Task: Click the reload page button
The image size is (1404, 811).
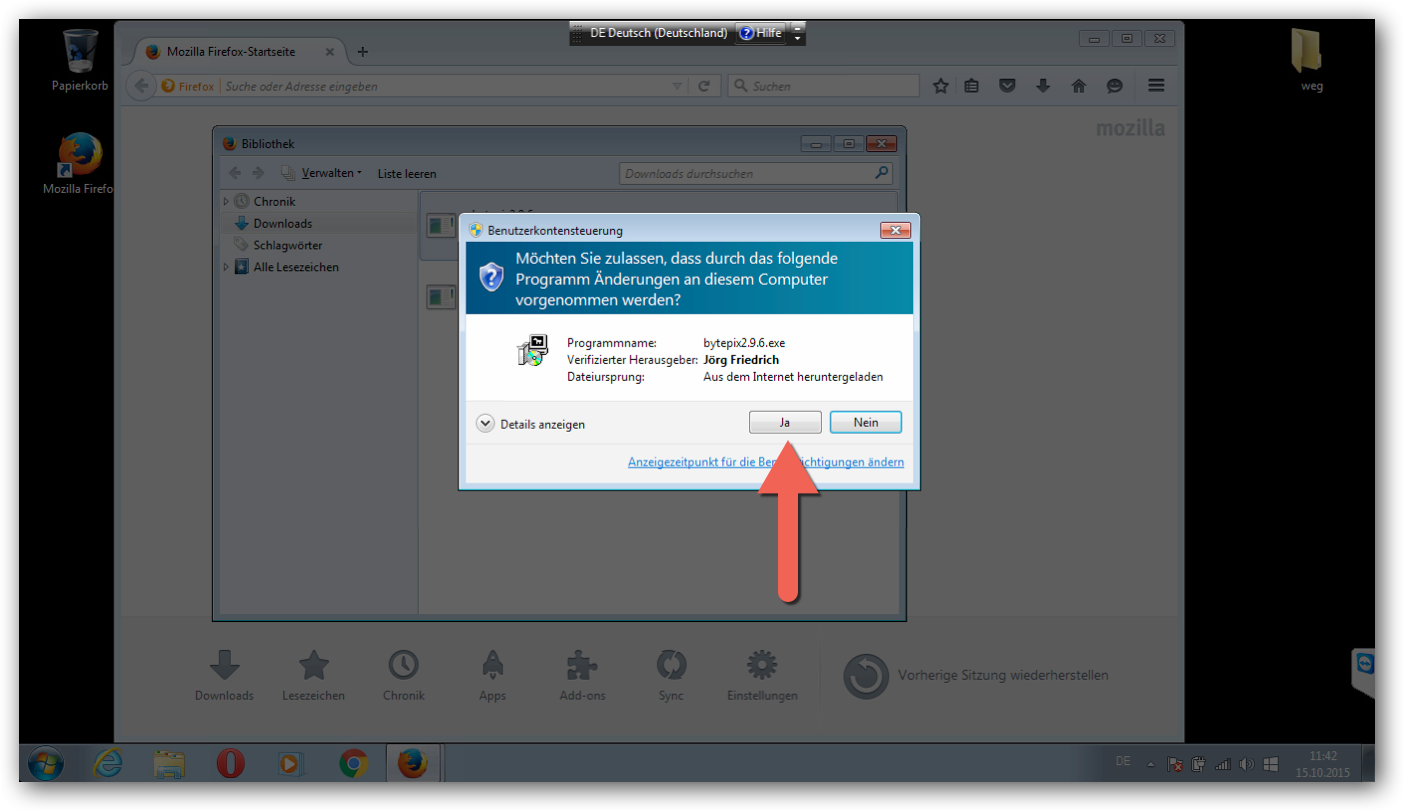Action: (x=704, y=86)
